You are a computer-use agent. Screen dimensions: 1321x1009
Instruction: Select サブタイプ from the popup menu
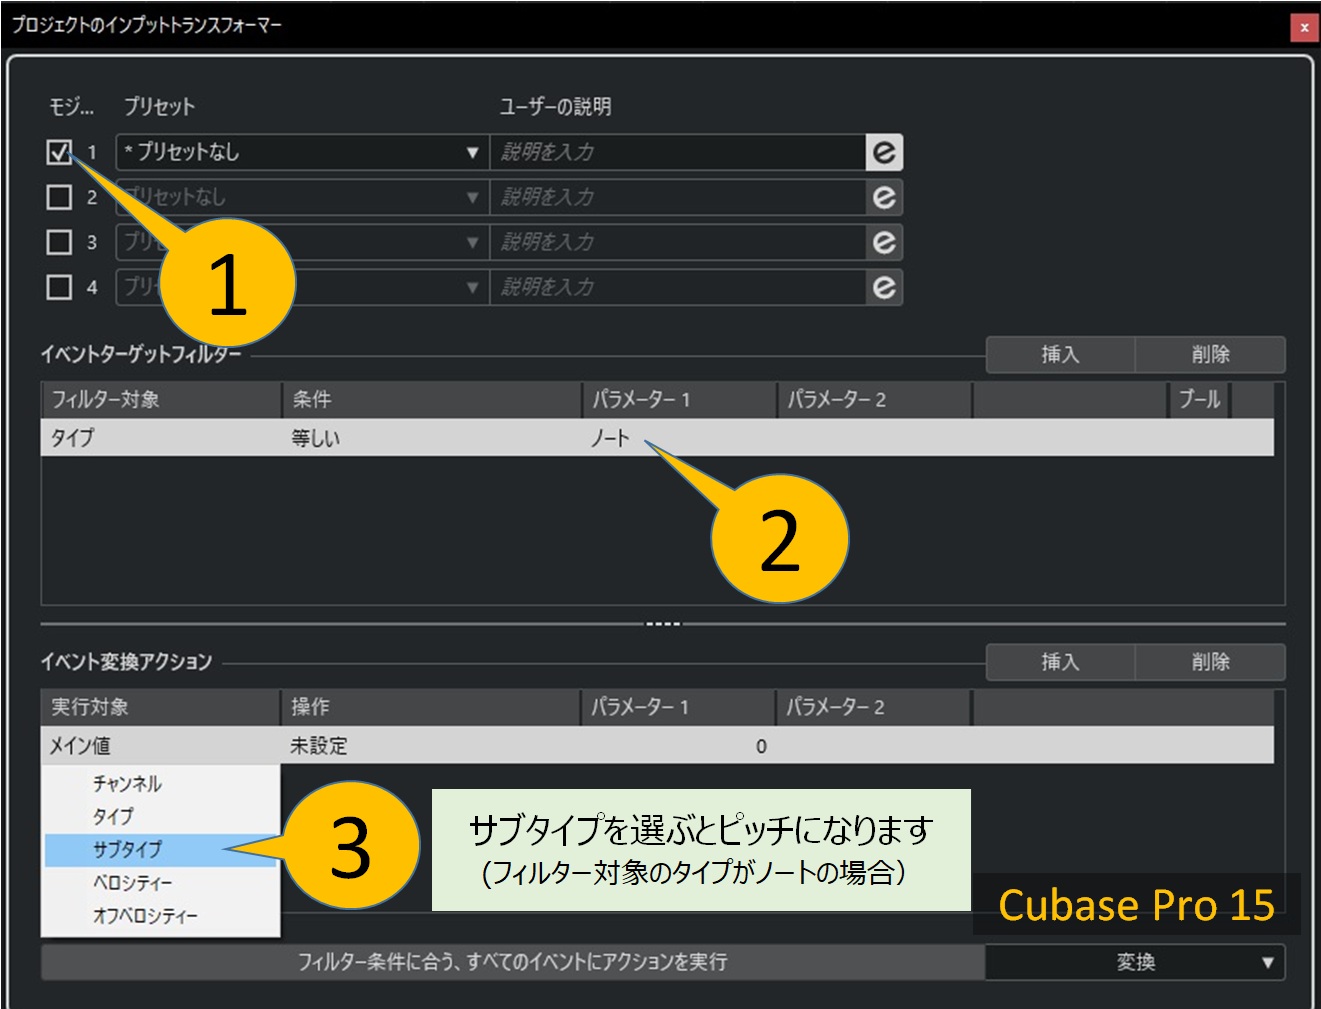click(x=128, y=850)
